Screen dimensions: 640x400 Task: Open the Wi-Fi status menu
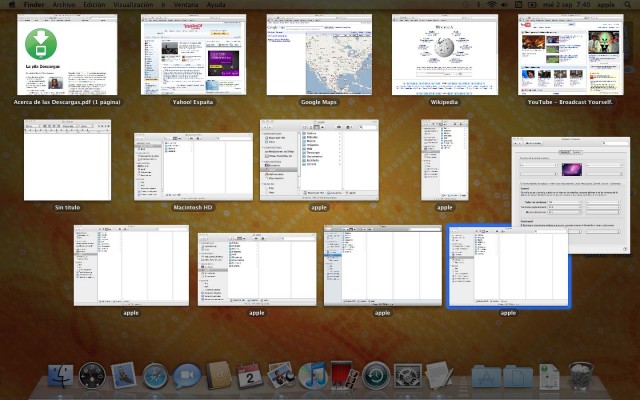click(x=491, y=4)
